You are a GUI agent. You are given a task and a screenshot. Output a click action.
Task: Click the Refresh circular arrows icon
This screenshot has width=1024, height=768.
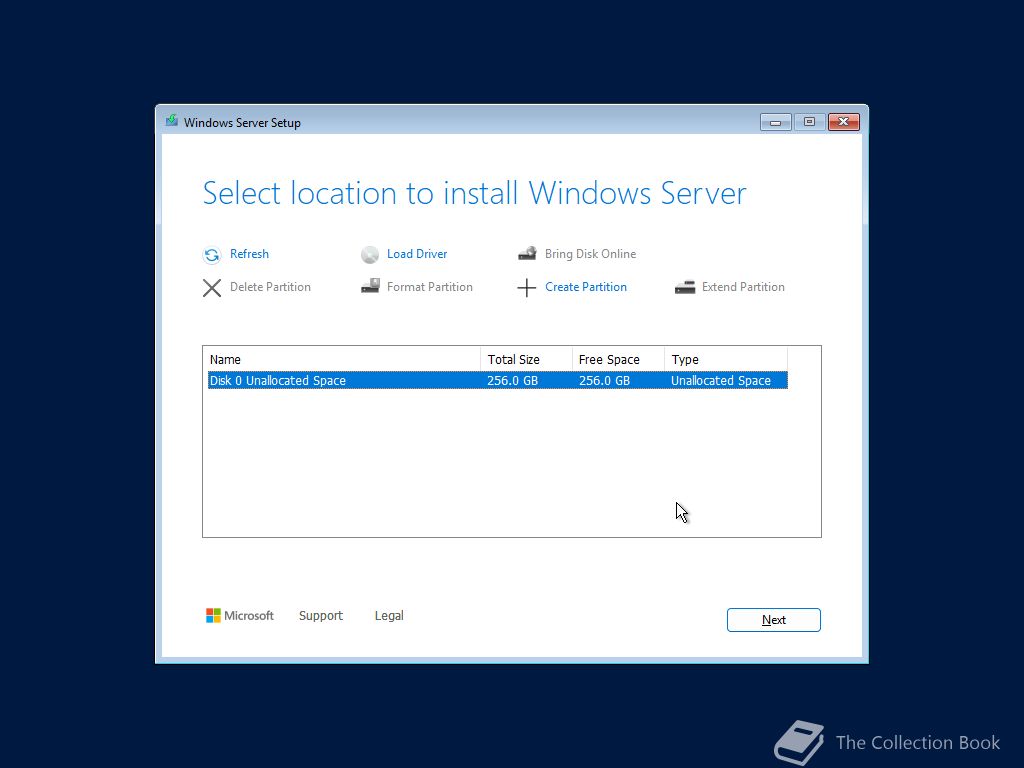click(212, 255)
